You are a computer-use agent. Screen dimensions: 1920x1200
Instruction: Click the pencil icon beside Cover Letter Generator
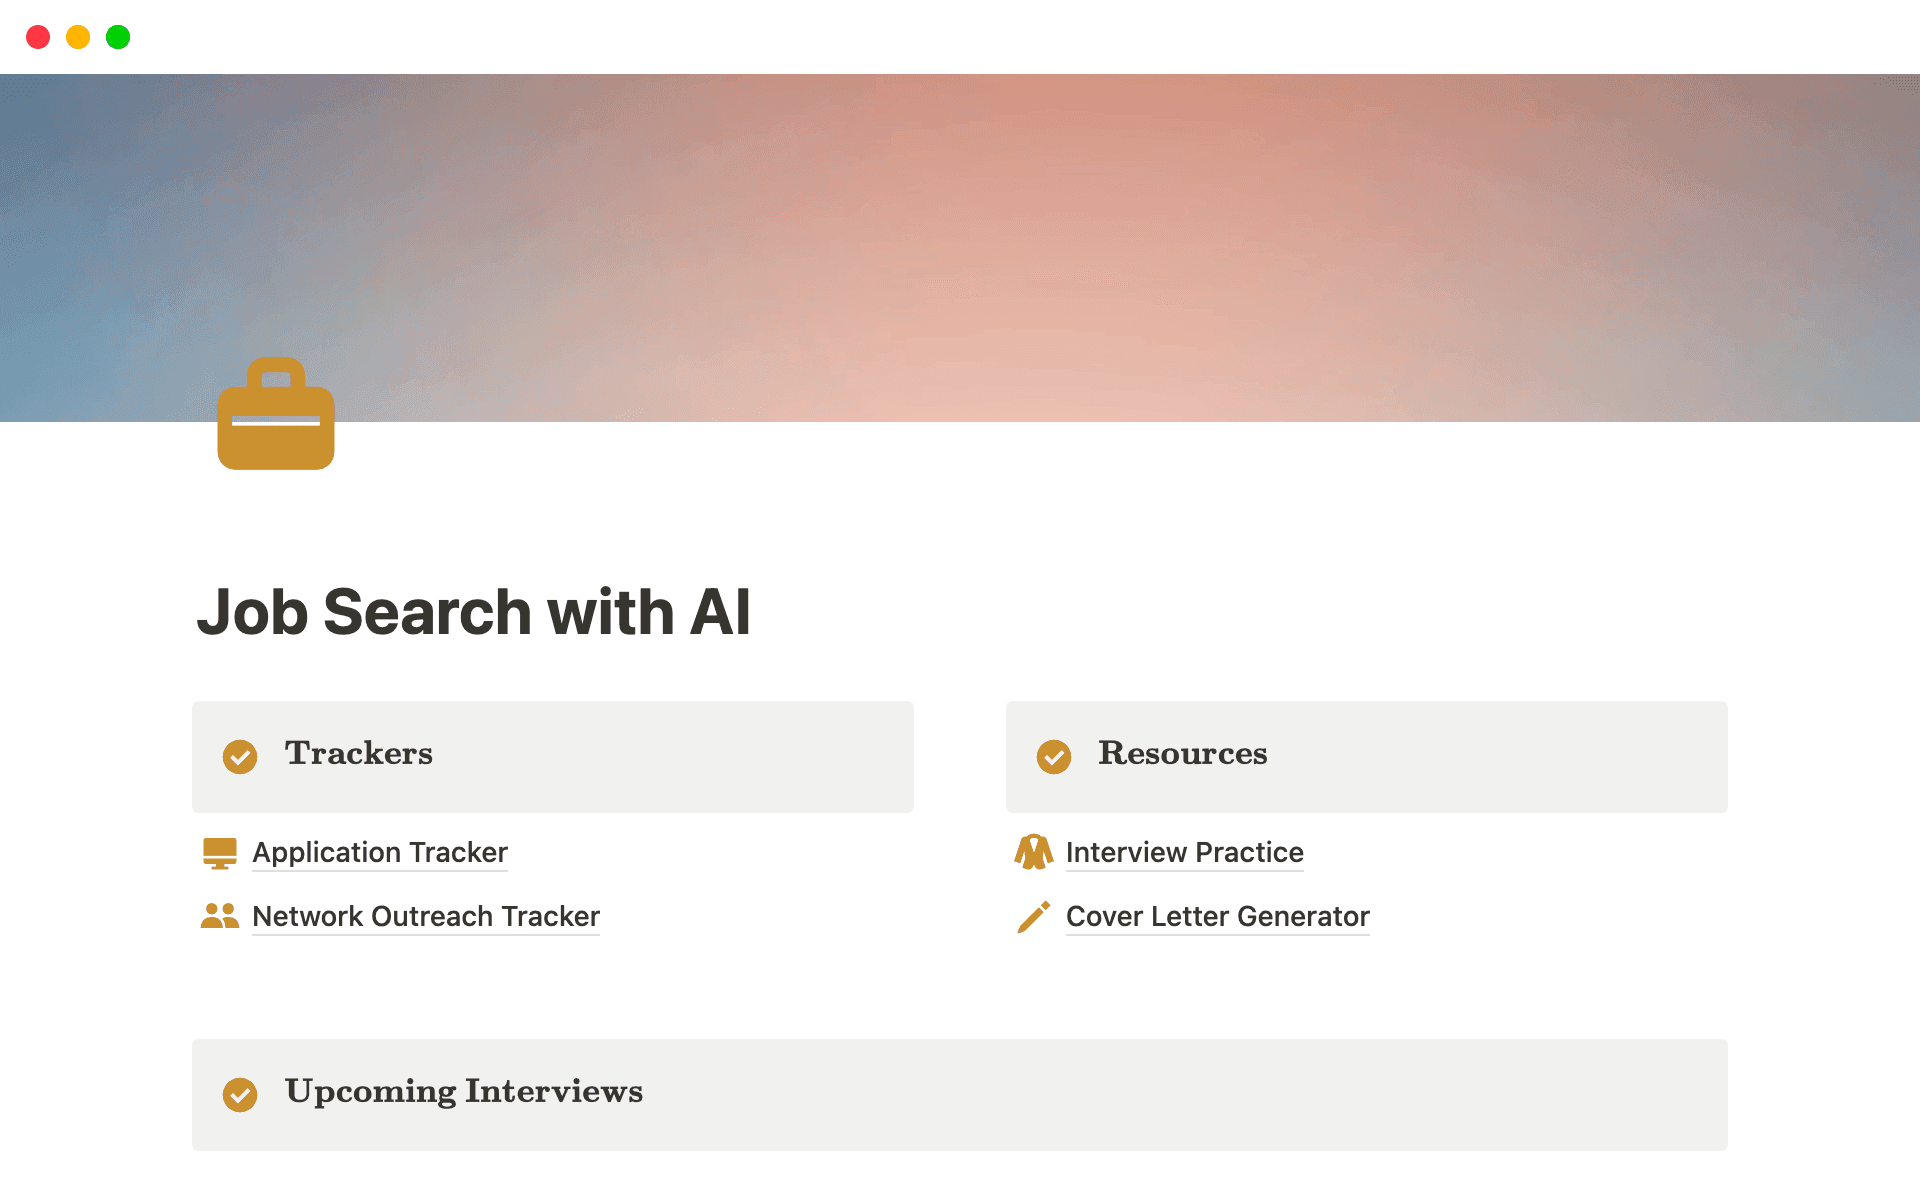[1035, 916]
